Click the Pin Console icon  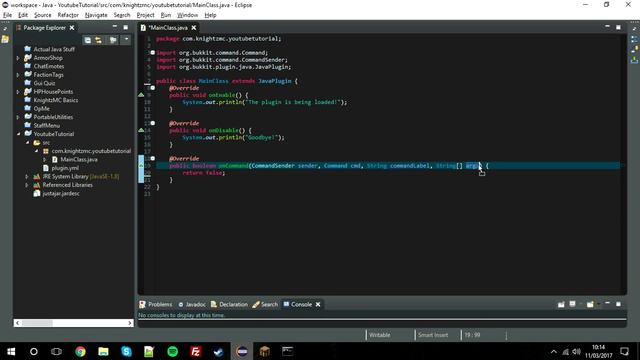pos(561,304)
